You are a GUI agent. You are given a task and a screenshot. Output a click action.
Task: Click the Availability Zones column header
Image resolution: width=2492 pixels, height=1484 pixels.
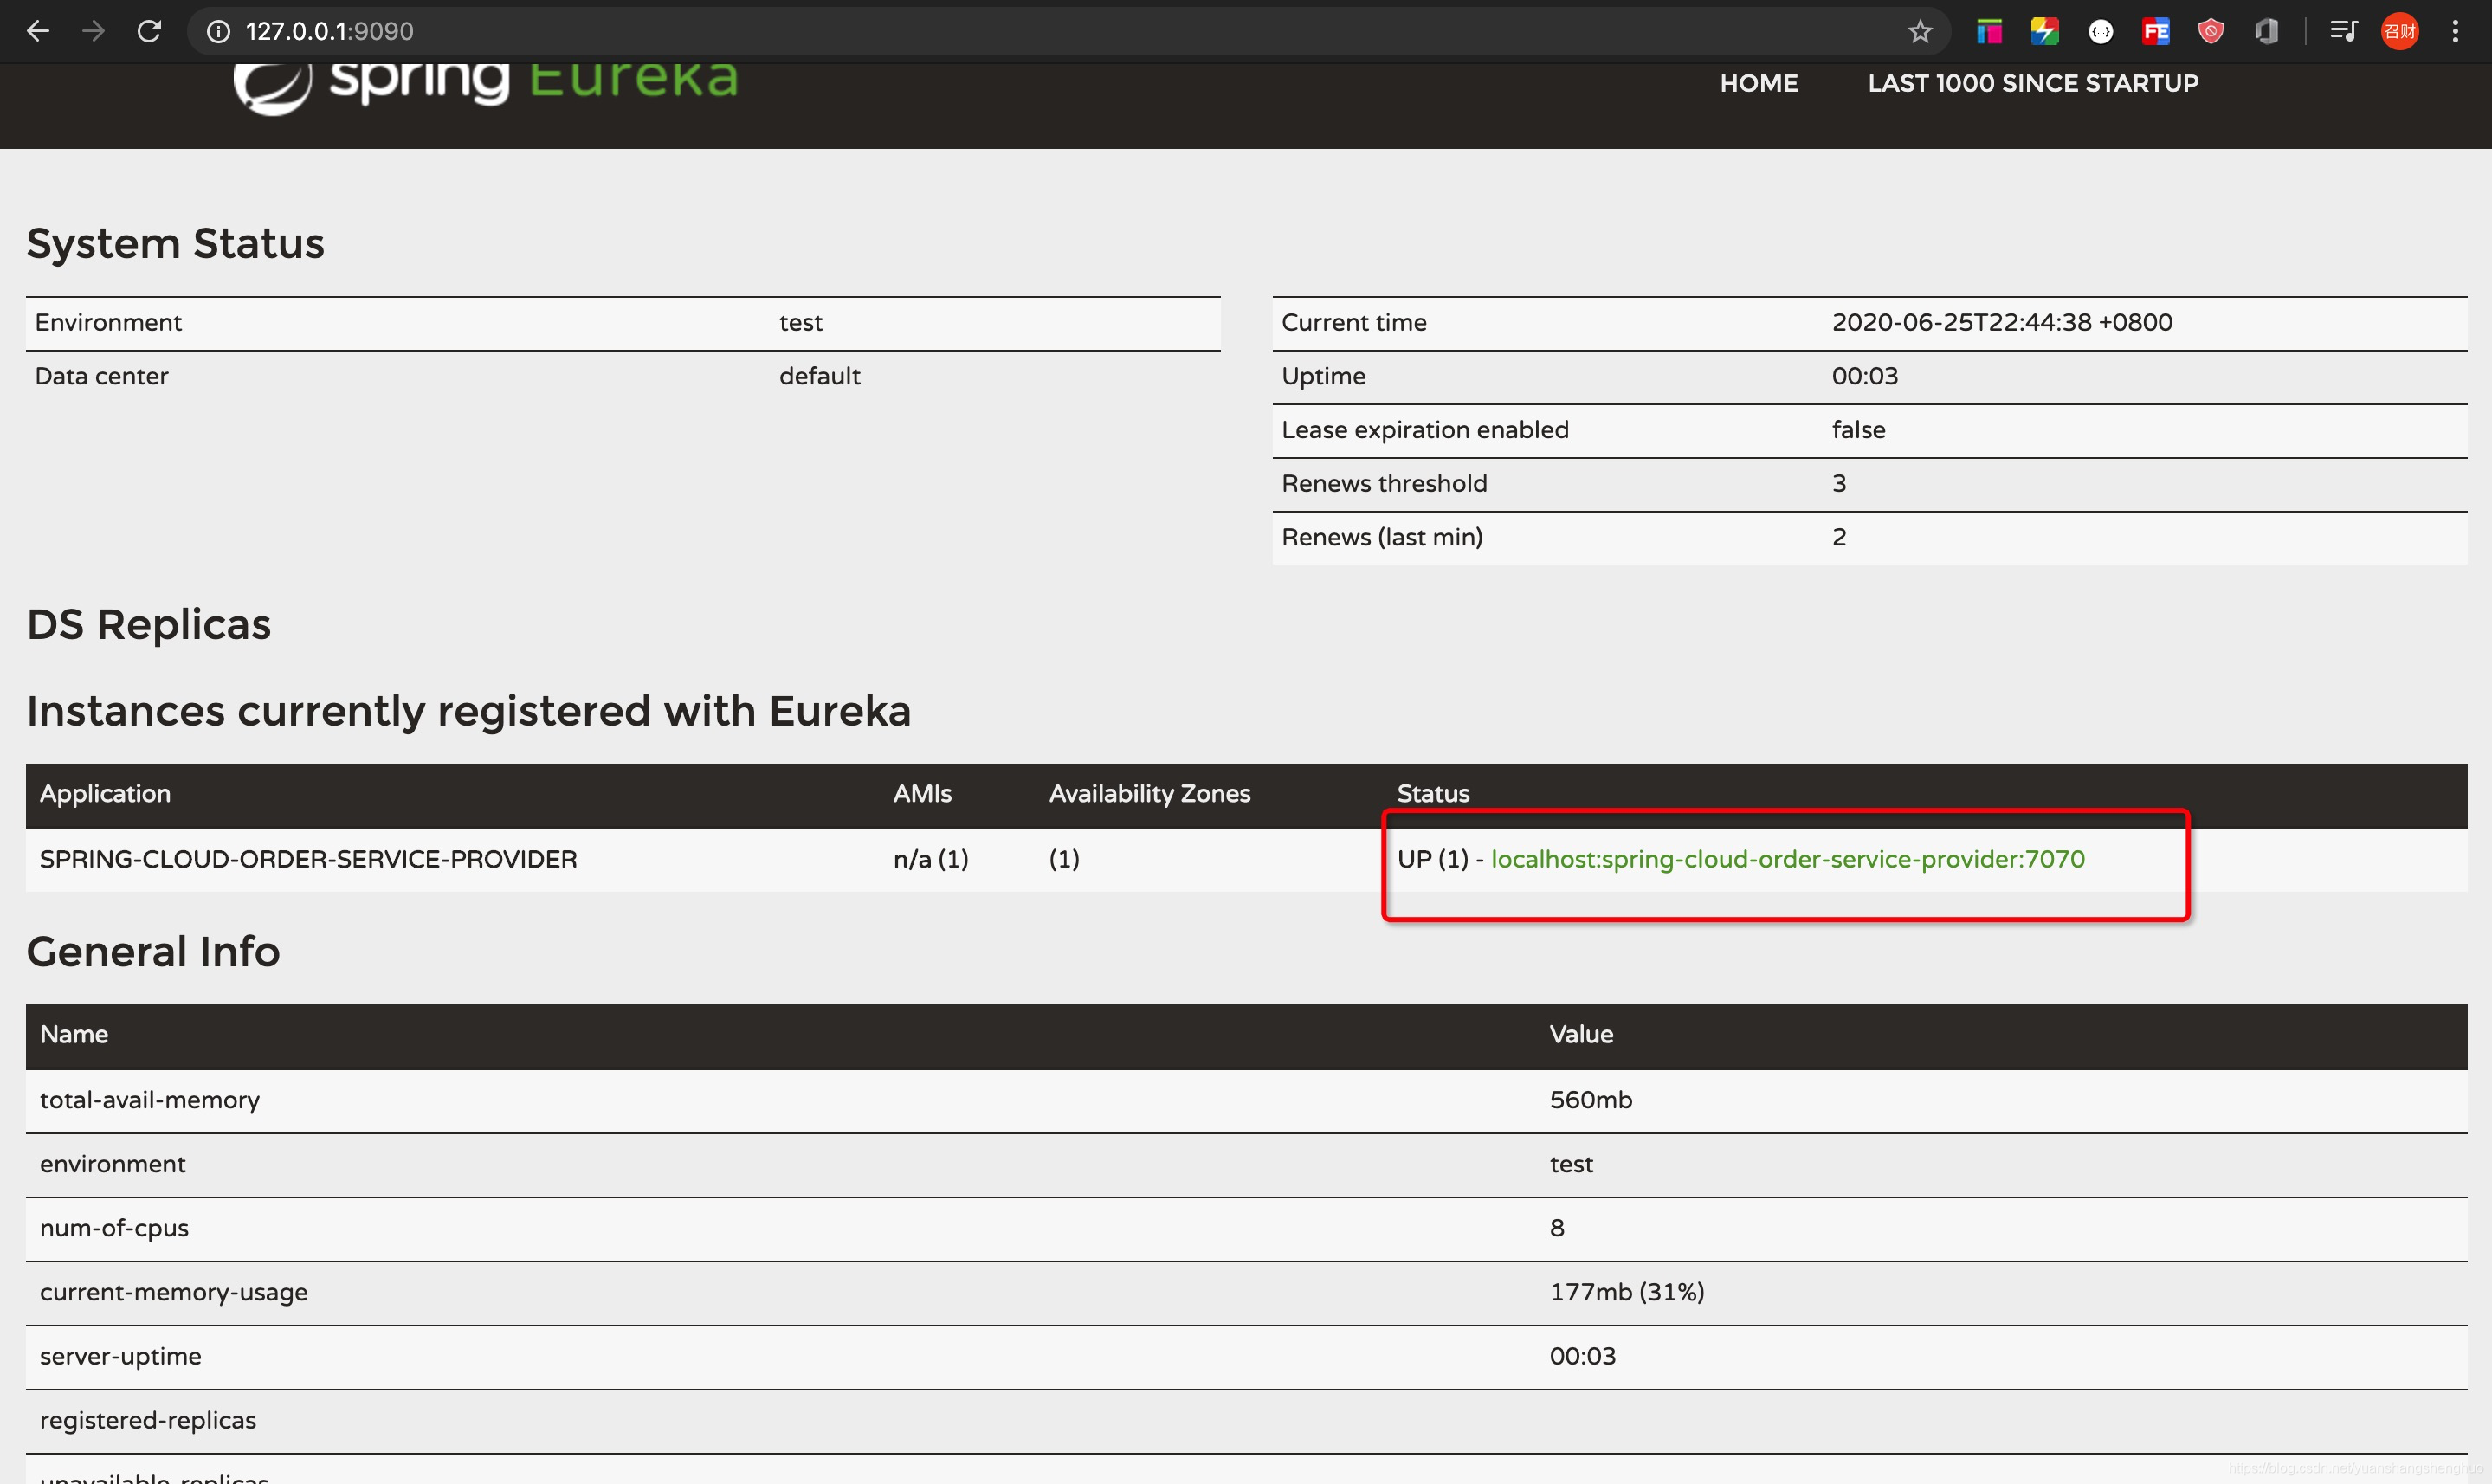pos(1149,794)
